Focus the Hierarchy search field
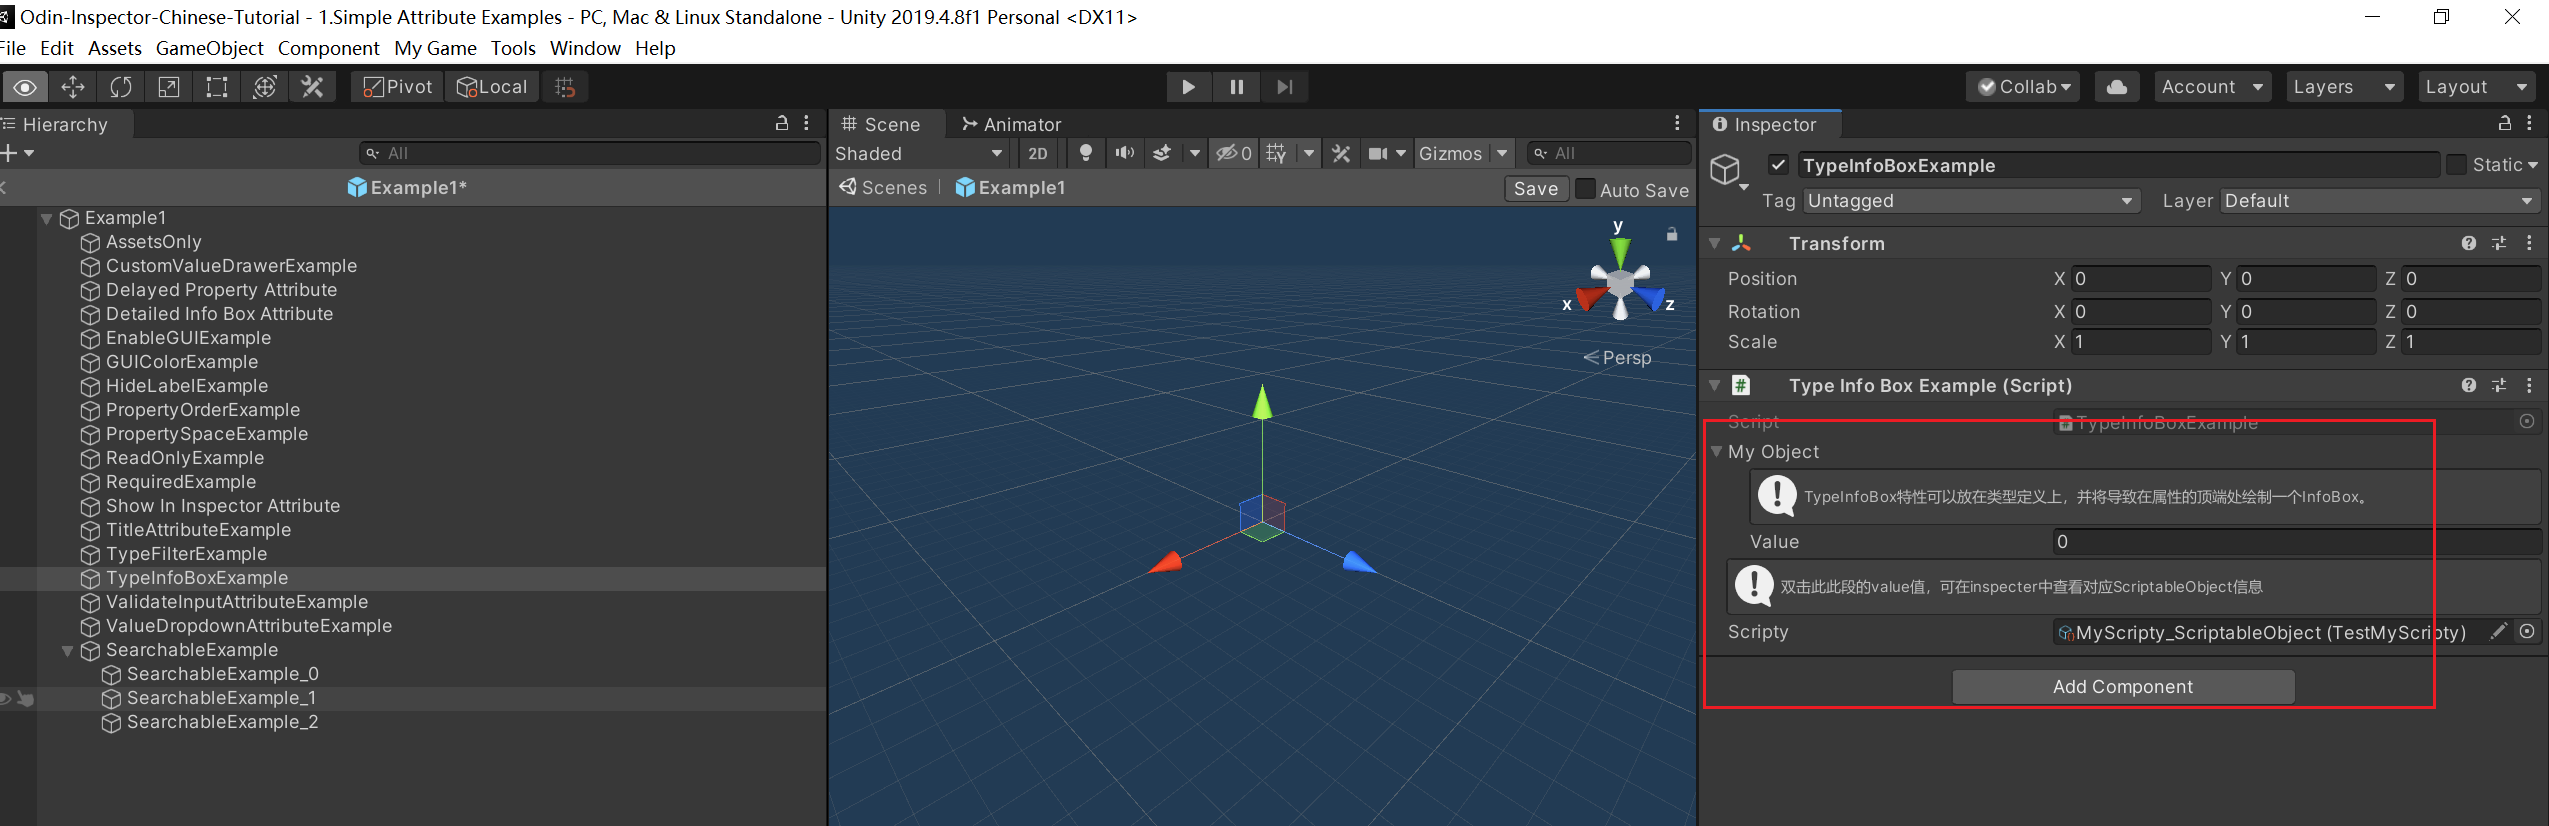Screen dimensions: 2549x826 point(590,153)
